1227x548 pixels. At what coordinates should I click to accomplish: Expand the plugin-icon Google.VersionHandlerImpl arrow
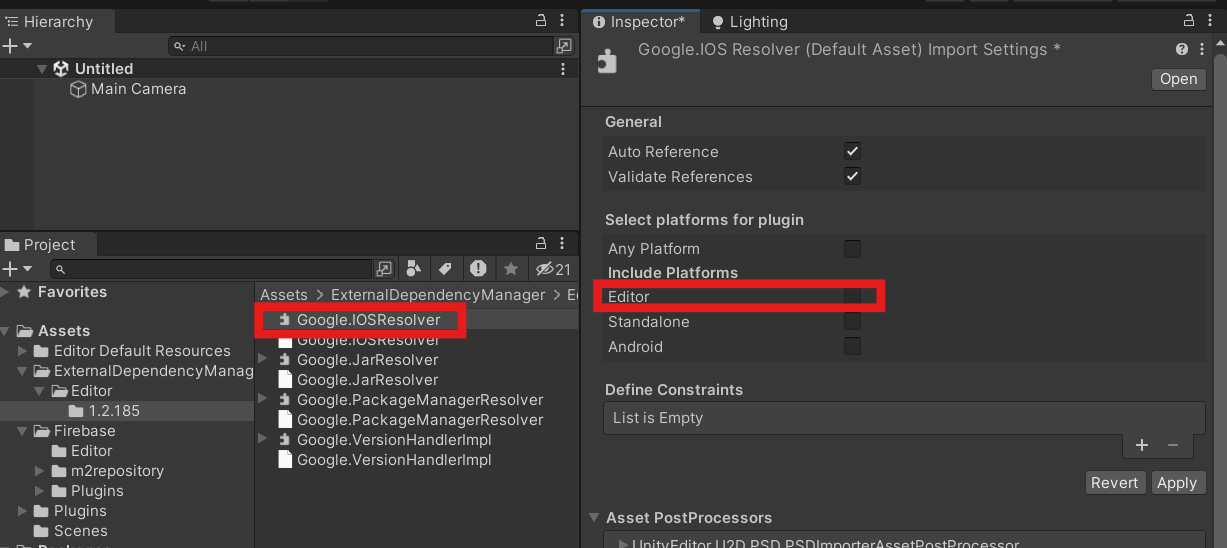263,439
